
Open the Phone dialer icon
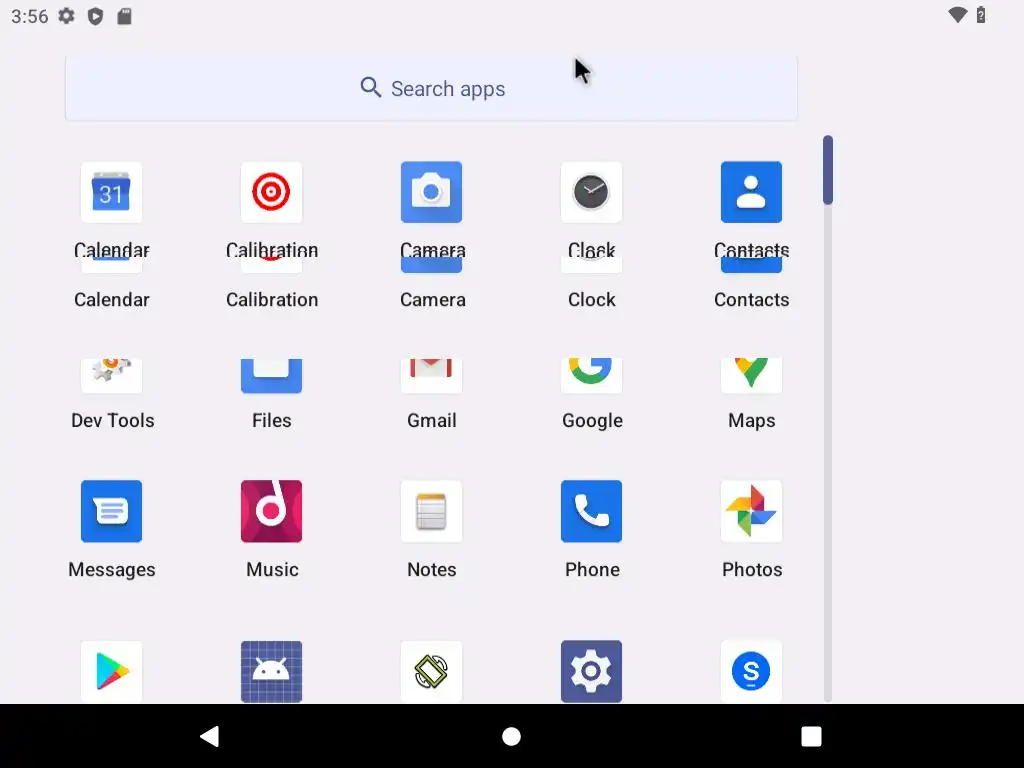click(x=591, y=511)
